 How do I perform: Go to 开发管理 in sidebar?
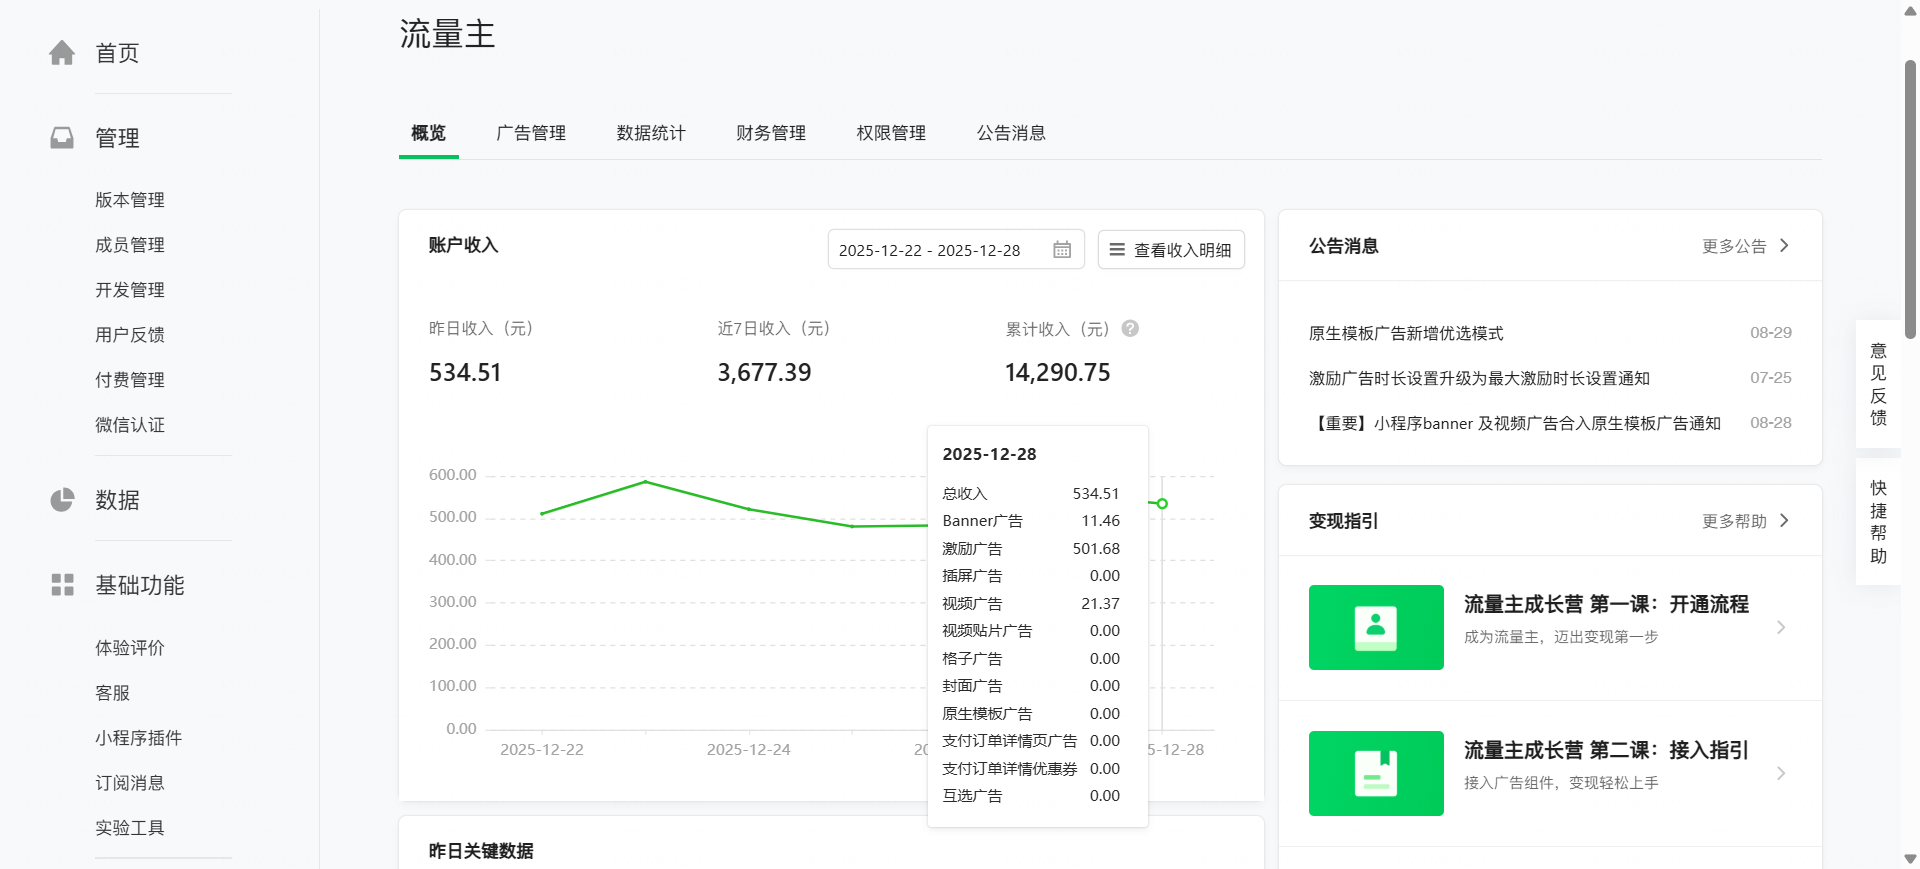[x=130, y=290]
